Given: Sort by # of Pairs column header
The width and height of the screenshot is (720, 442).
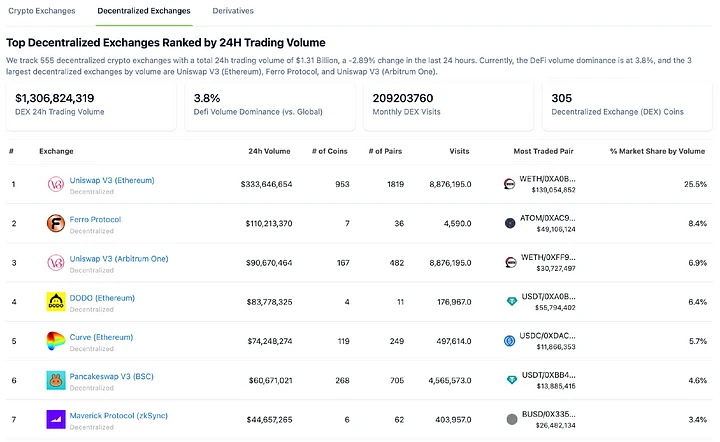Looking at the screenshot, I should point(385,151).
